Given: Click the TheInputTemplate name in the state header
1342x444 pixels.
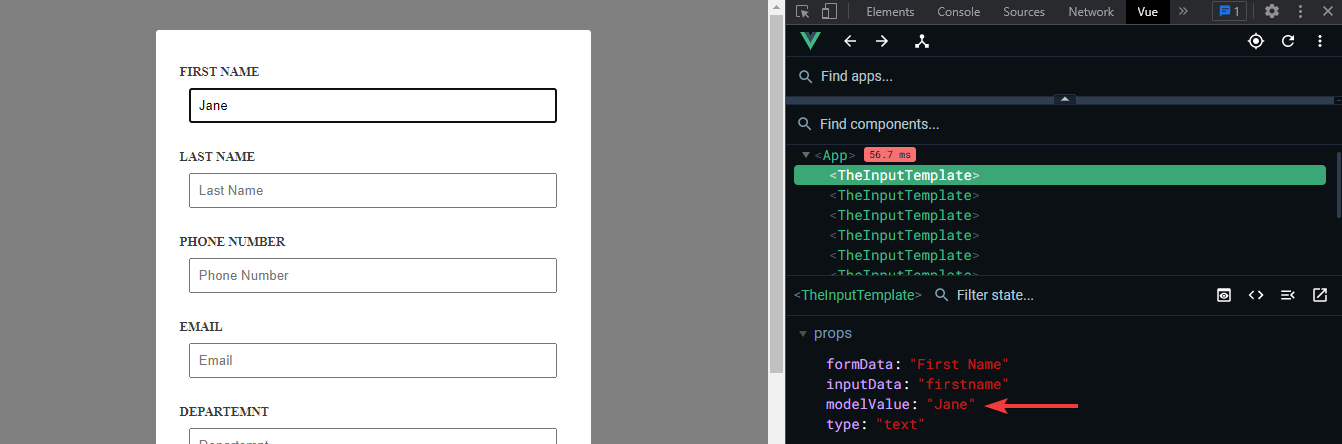Looking at the screenshot, I should point(858,295).
